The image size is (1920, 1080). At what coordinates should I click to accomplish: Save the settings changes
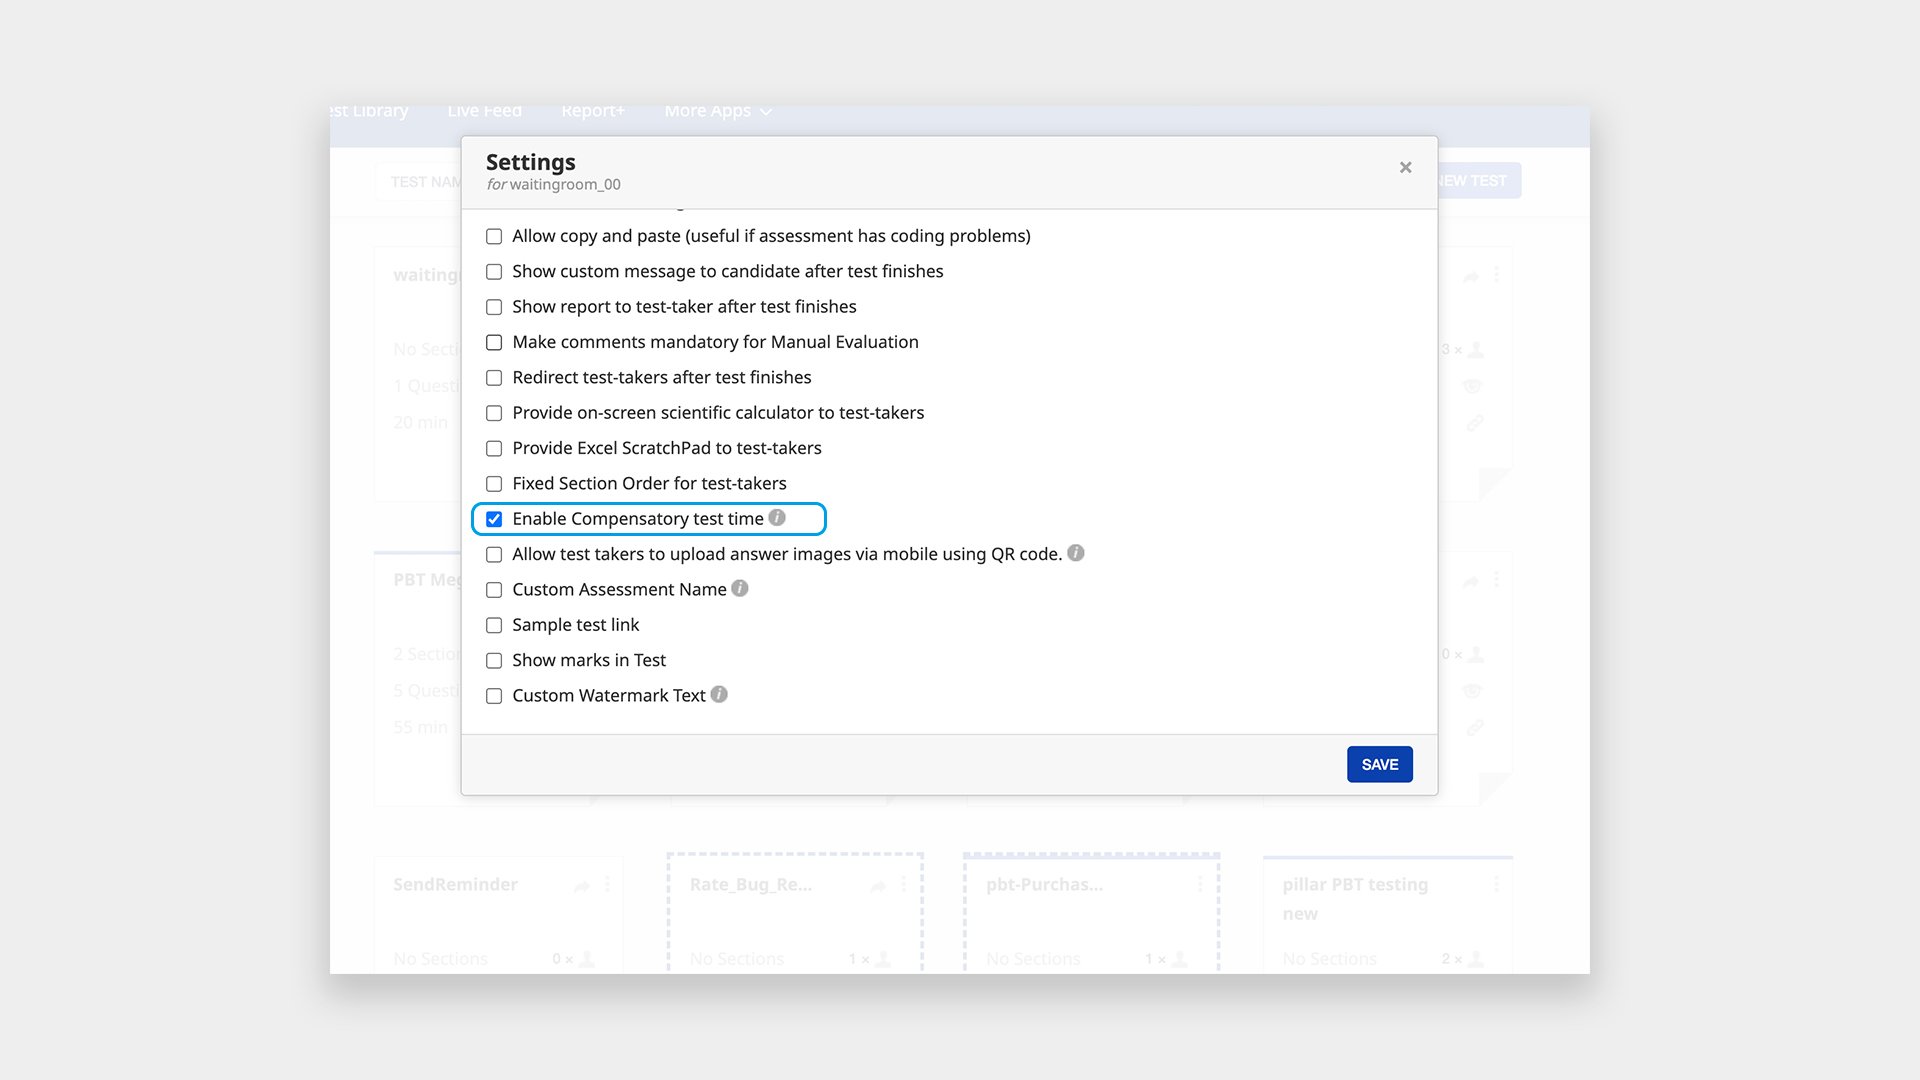1380,765
